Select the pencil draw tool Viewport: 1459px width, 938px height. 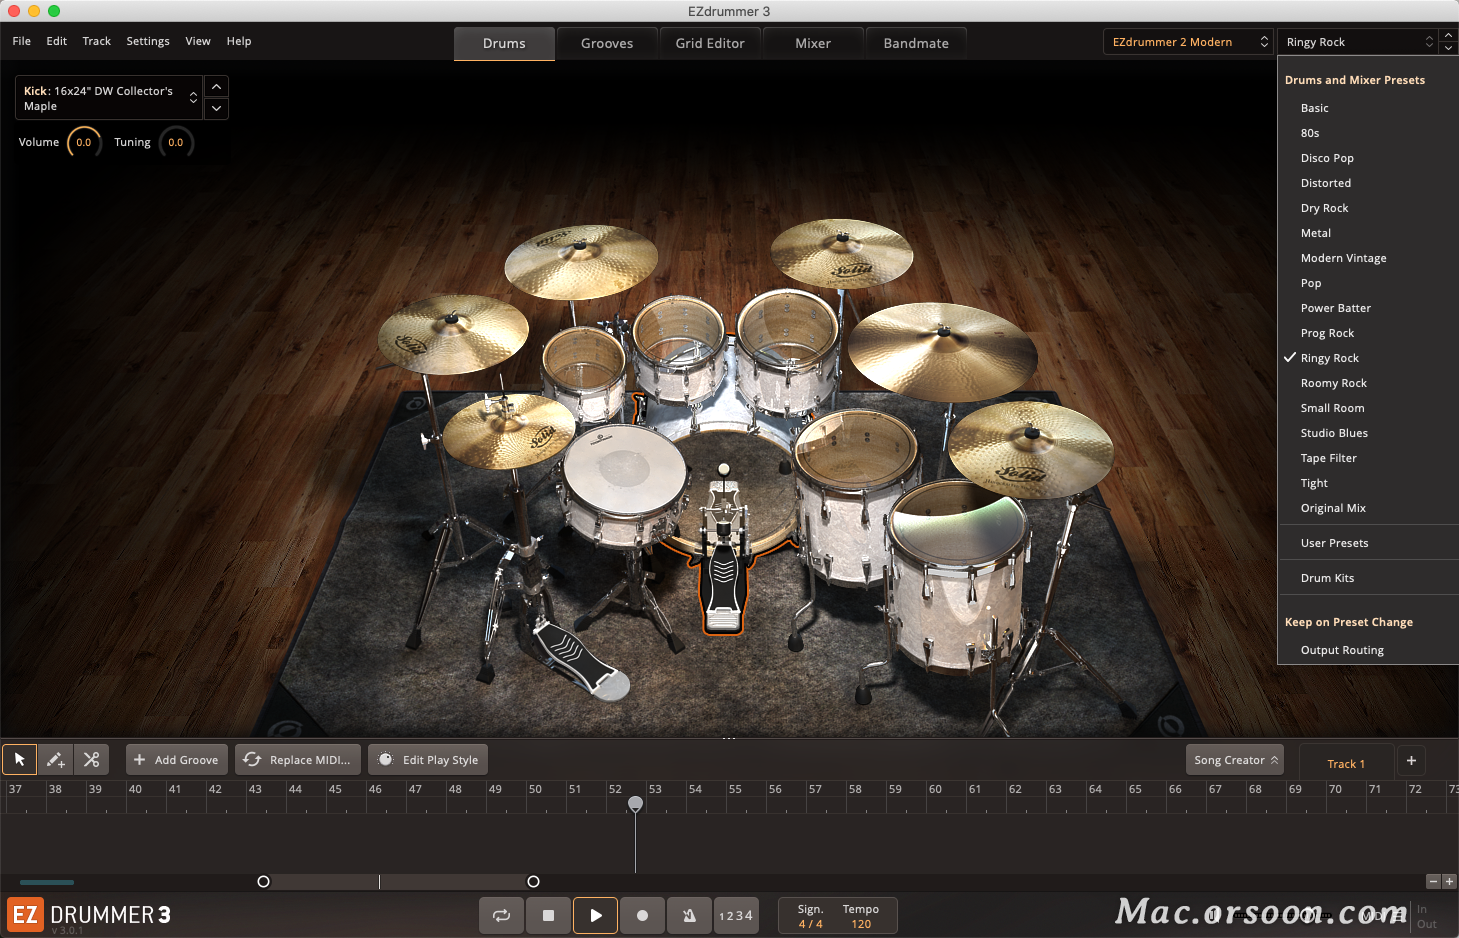[56, 760]
